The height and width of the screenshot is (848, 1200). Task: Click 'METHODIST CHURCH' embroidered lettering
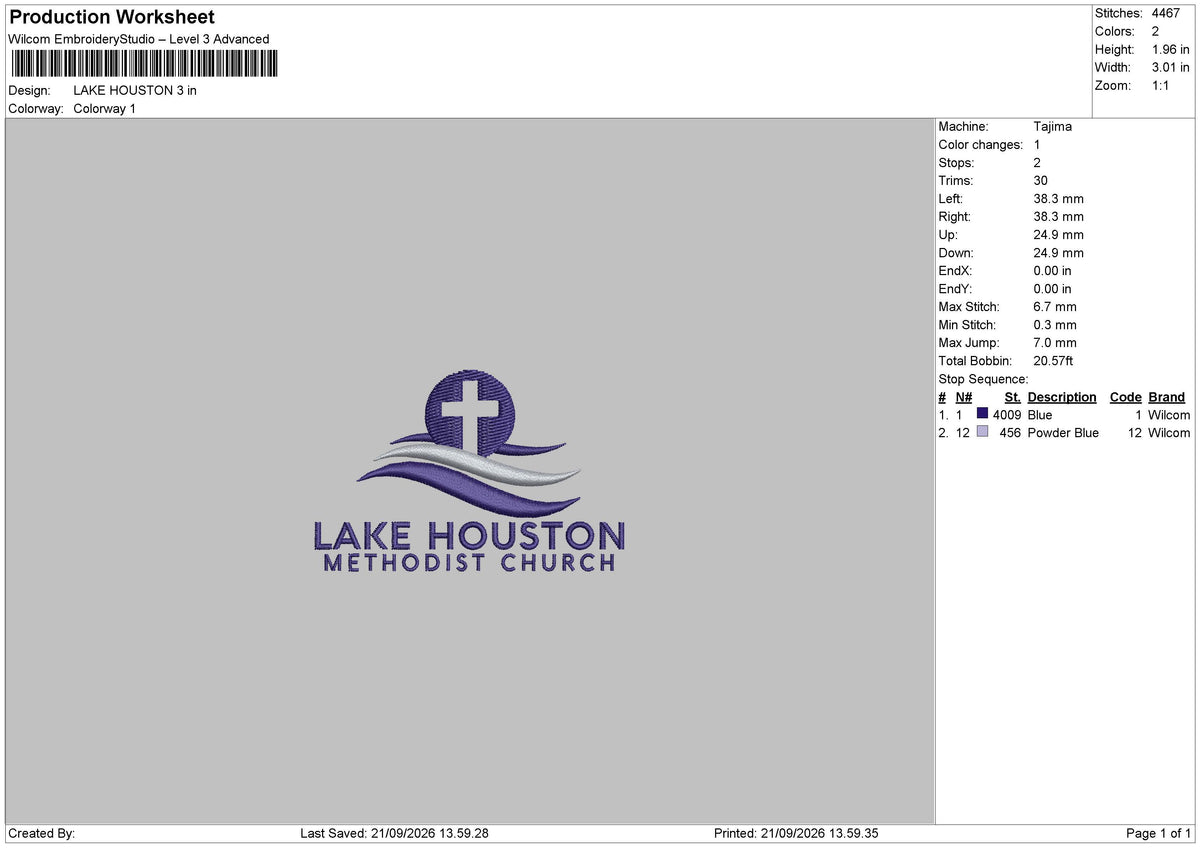click(x=469, y=563)
